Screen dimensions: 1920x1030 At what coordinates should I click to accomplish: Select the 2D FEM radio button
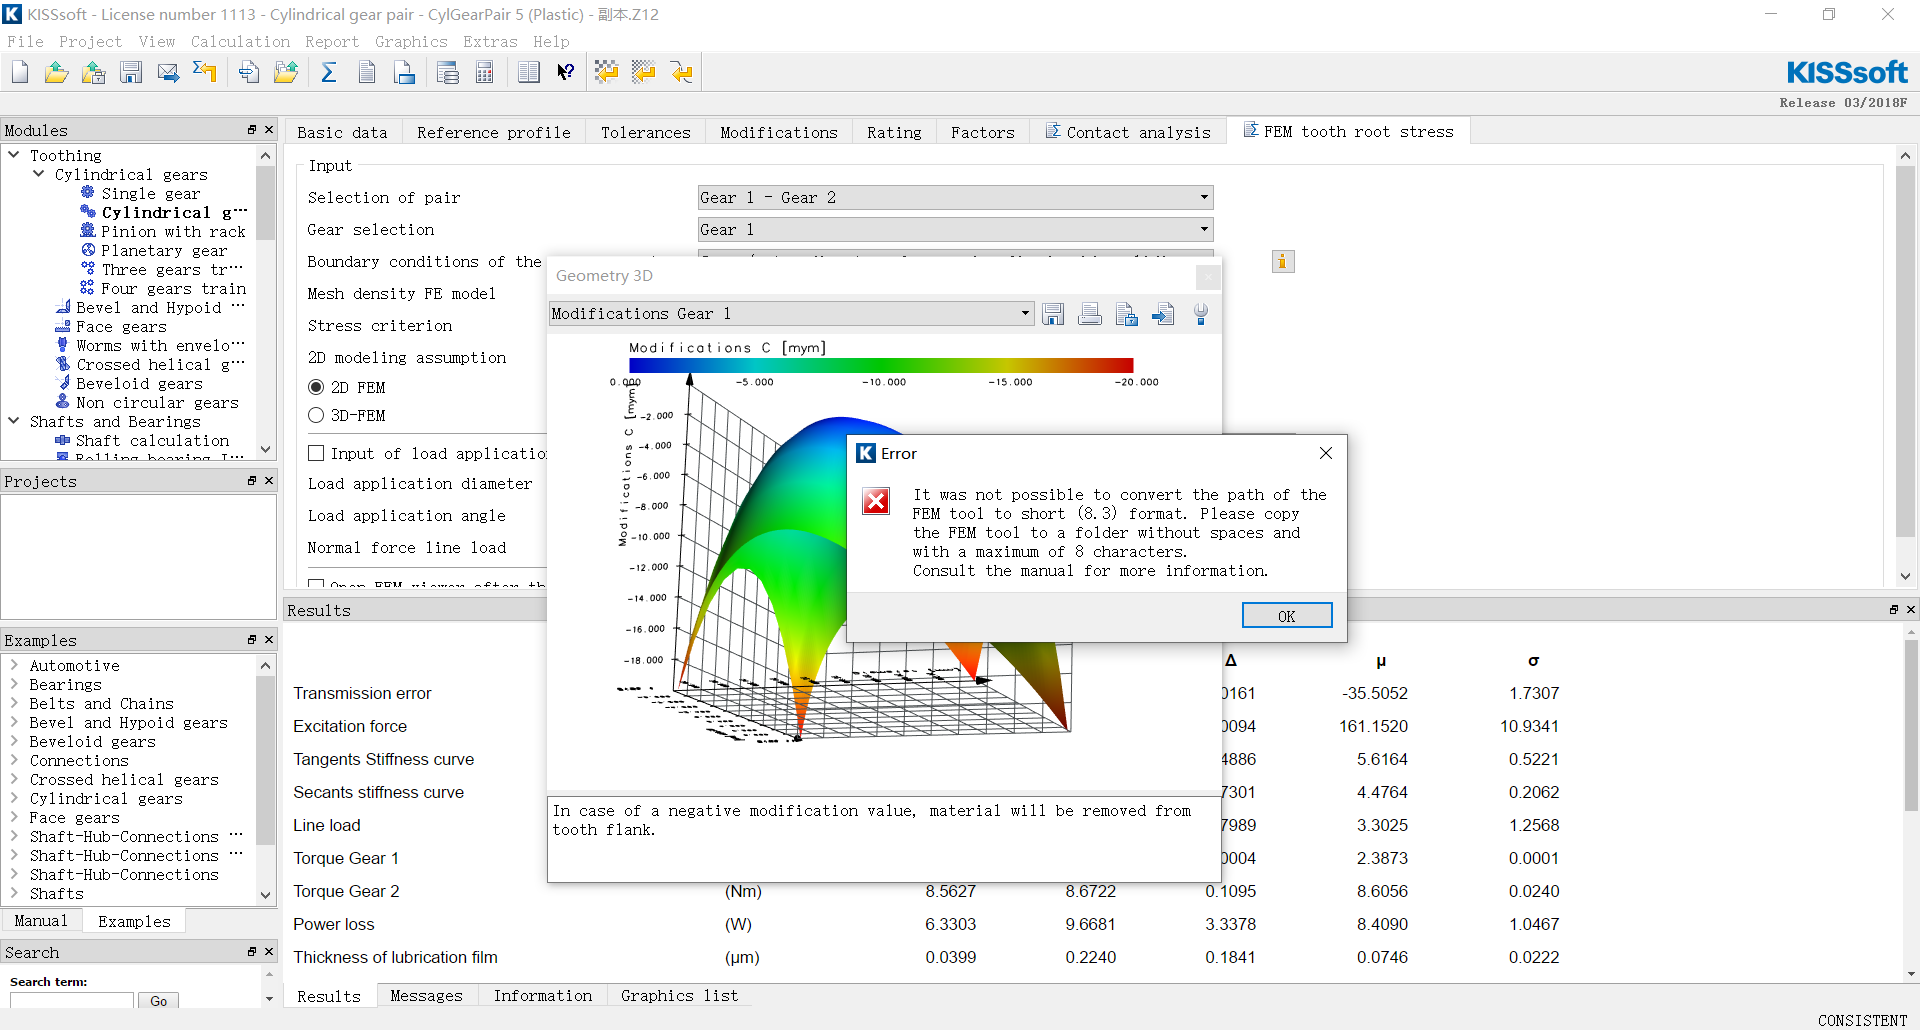click(x=316, y=387)
